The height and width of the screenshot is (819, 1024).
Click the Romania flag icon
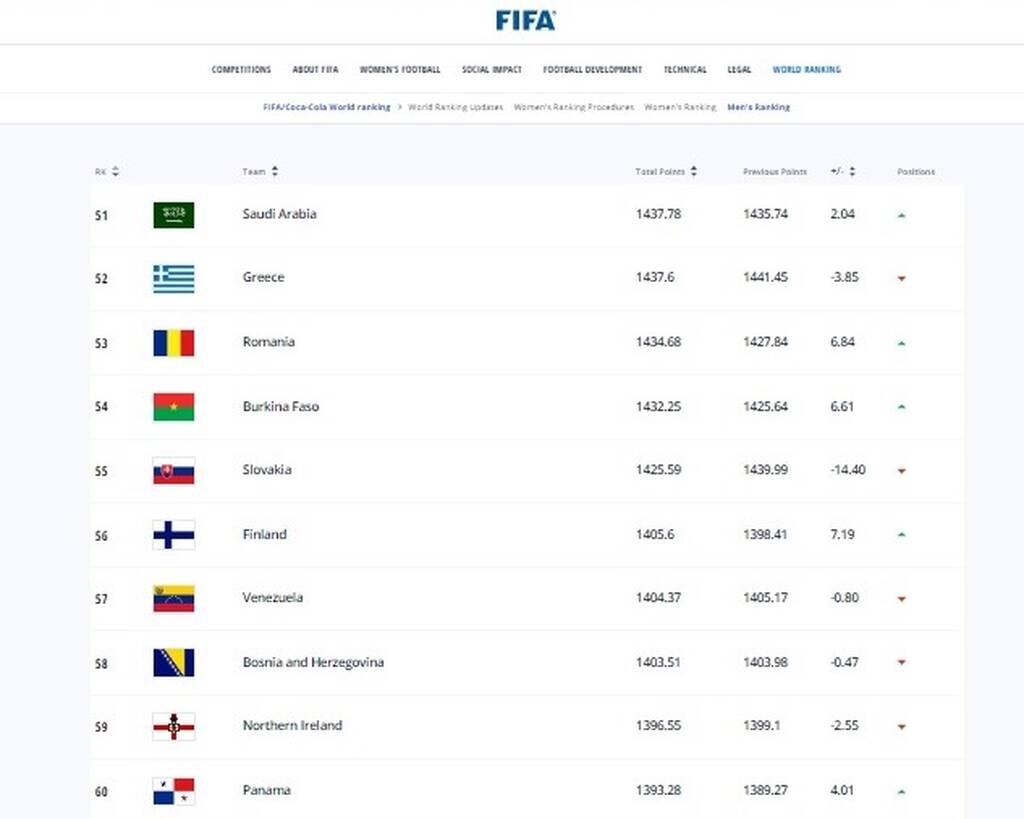click(x=172, y=342)
